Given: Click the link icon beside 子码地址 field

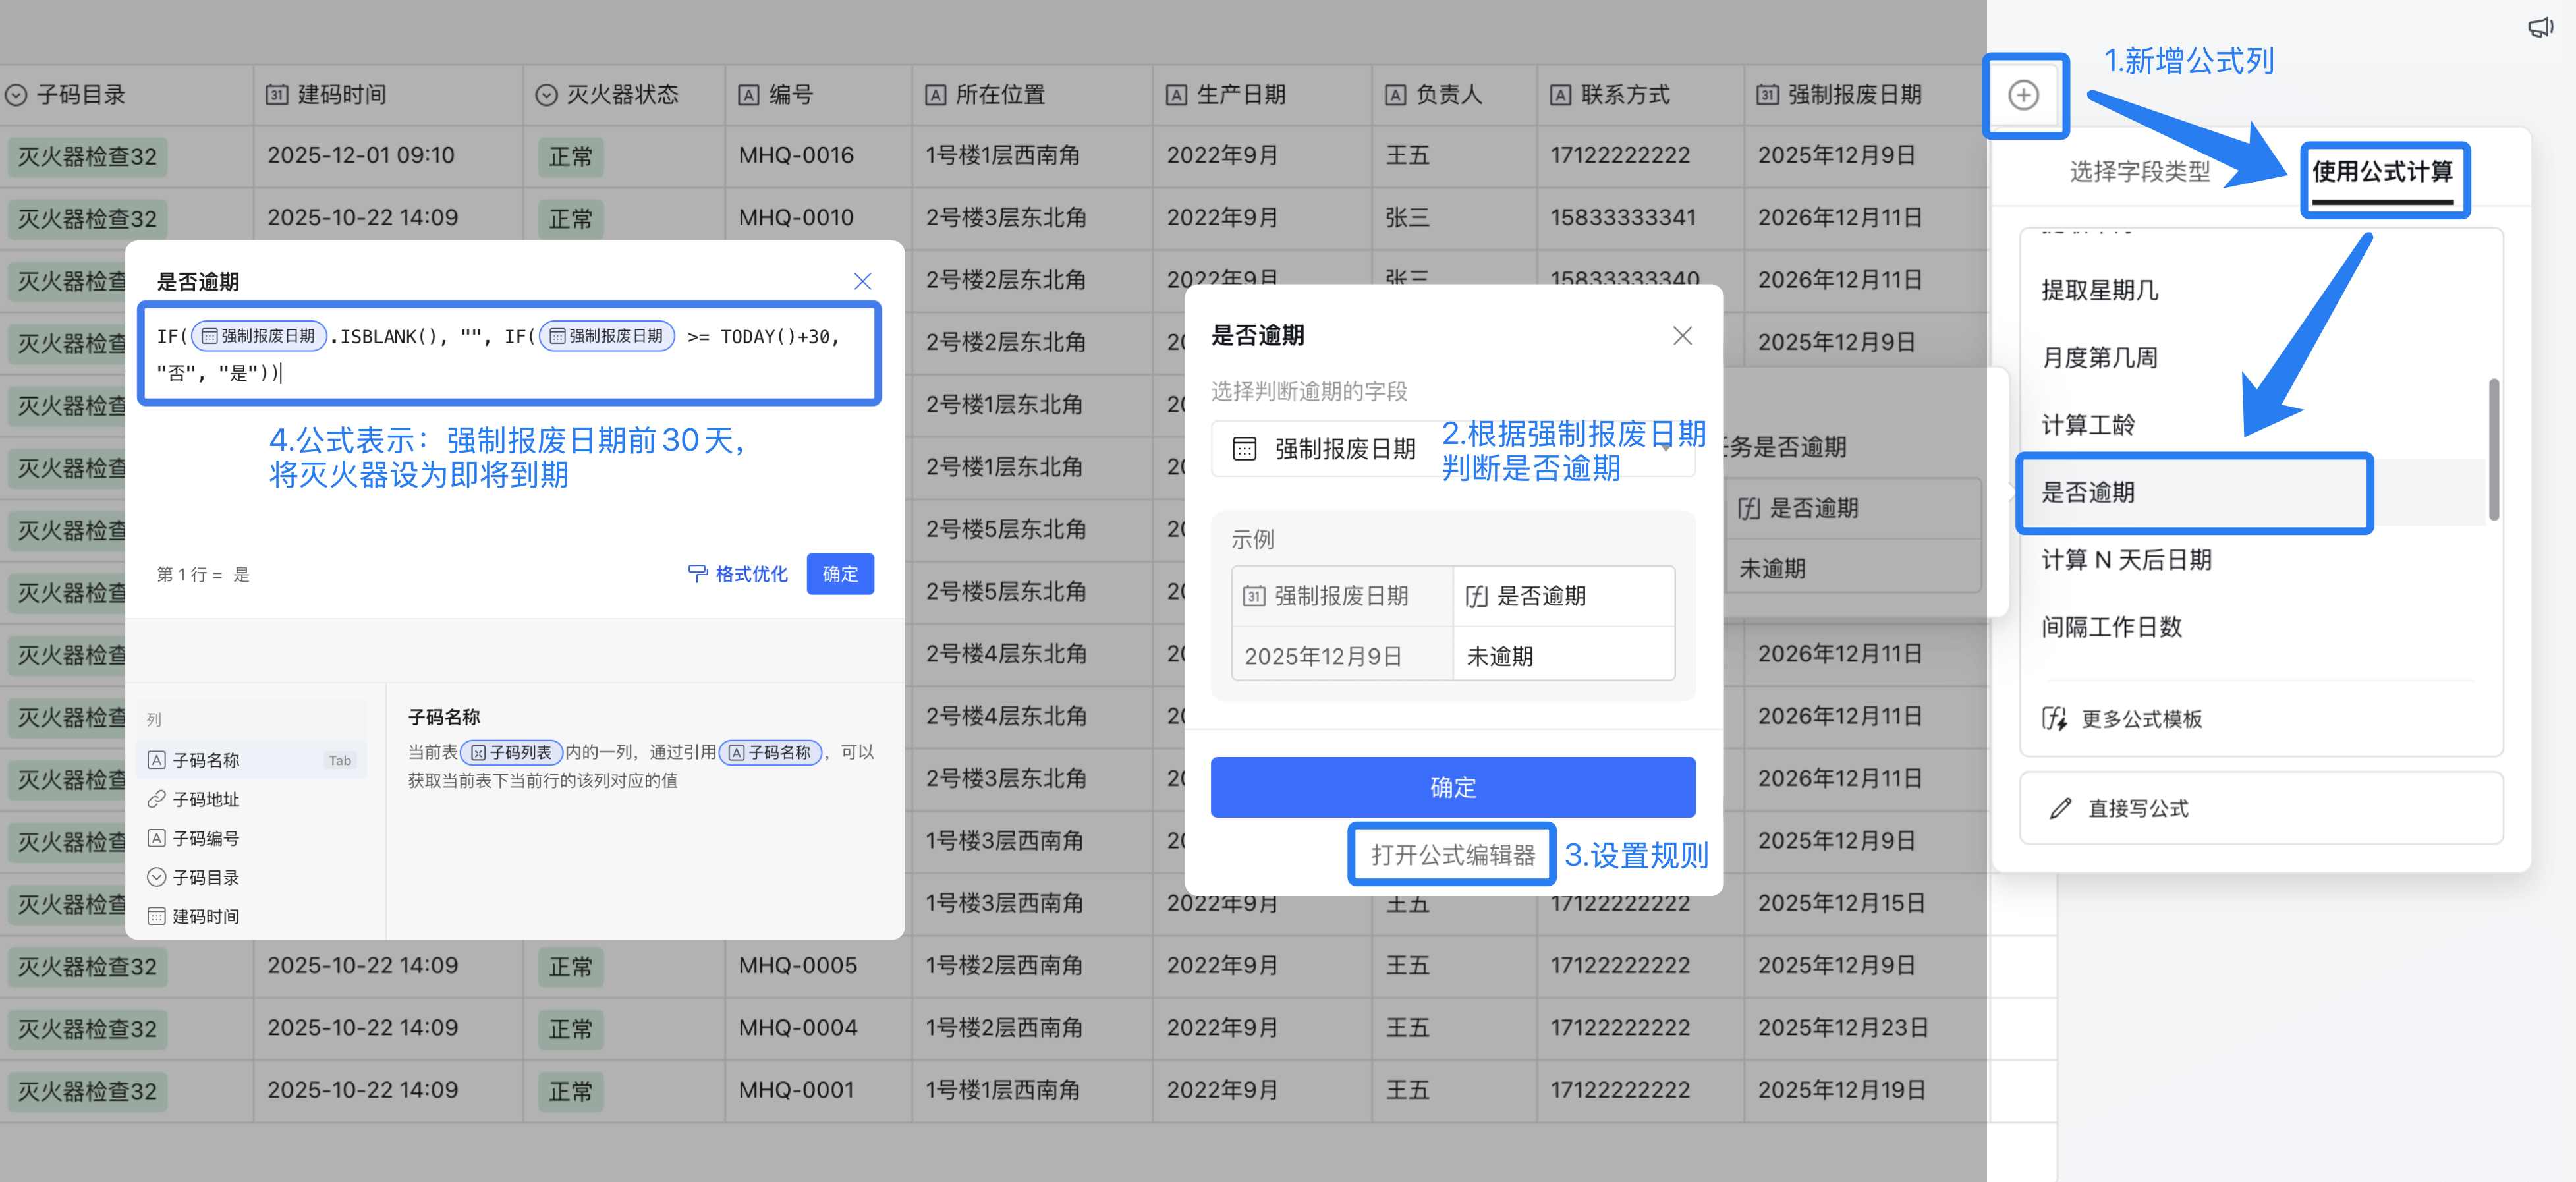Looking at the screenshot, I should pyautogui.click(x=157, y=798).
